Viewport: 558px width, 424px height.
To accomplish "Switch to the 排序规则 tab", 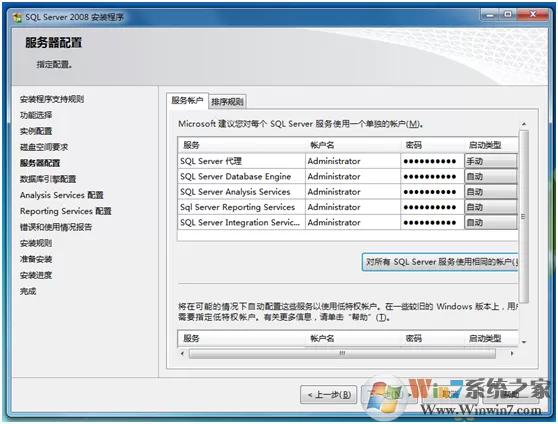I will pyautogui.click(x=227, y=102).
